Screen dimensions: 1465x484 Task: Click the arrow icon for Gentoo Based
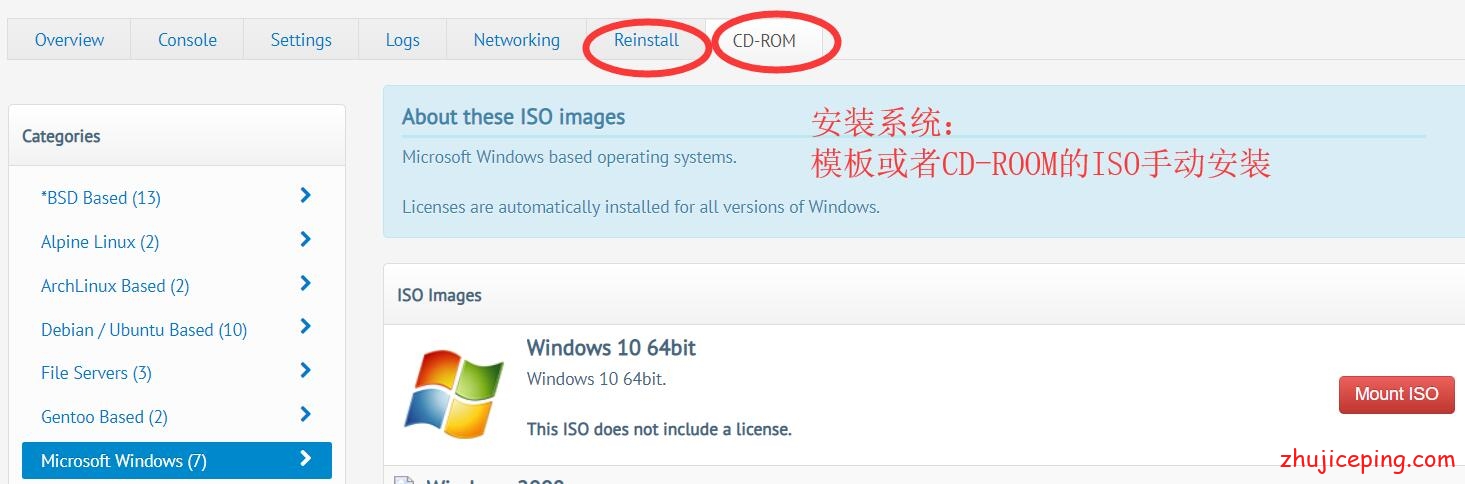306,415
